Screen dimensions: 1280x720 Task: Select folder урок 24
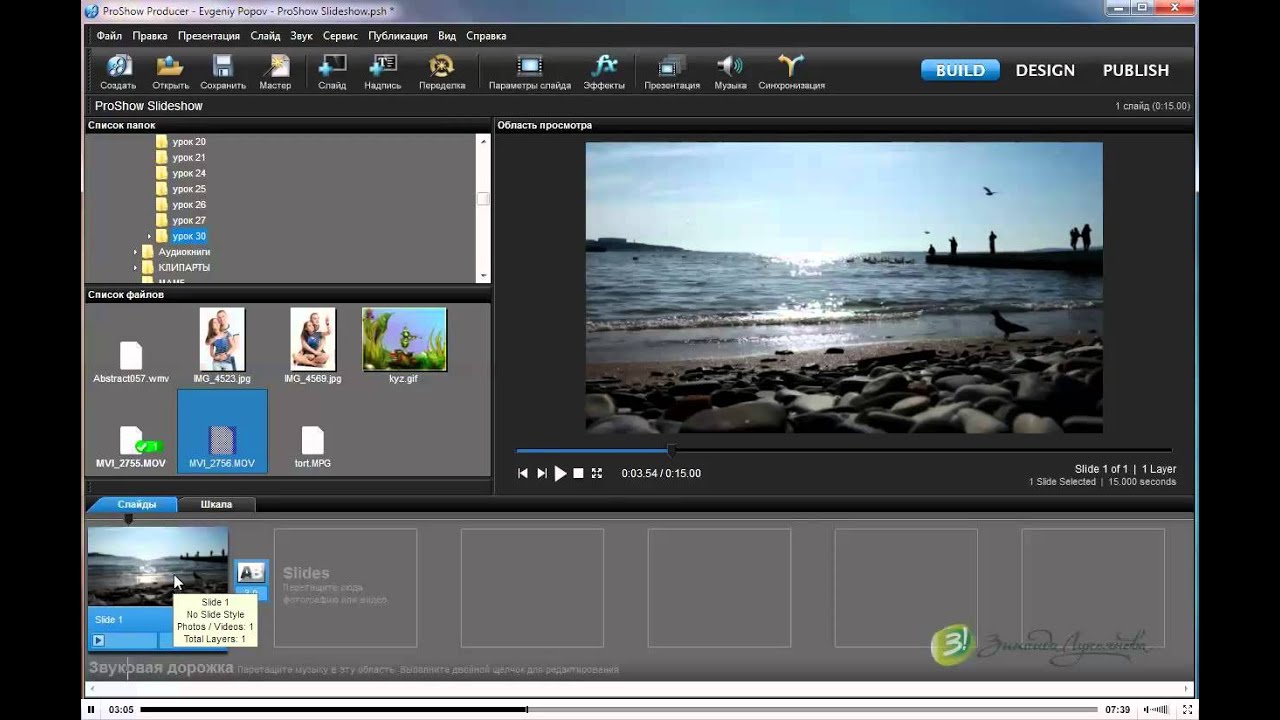click(x=188, y=173)
